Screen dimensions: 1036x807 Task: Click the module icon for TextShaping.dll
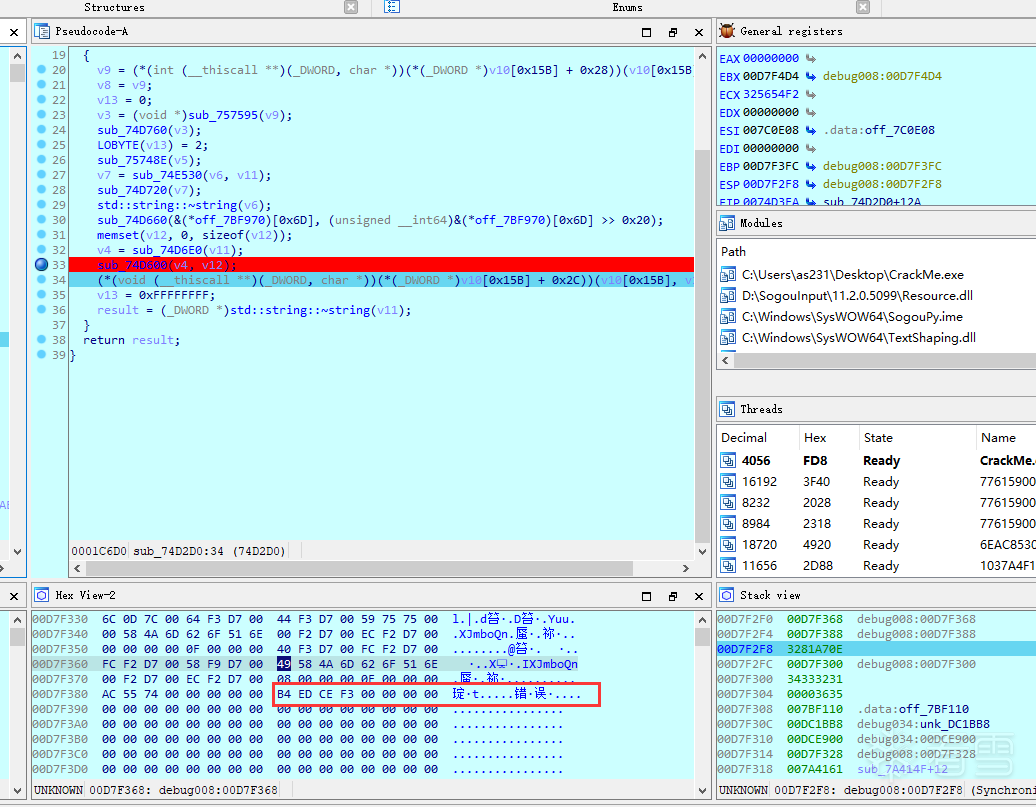click(728, 338)
